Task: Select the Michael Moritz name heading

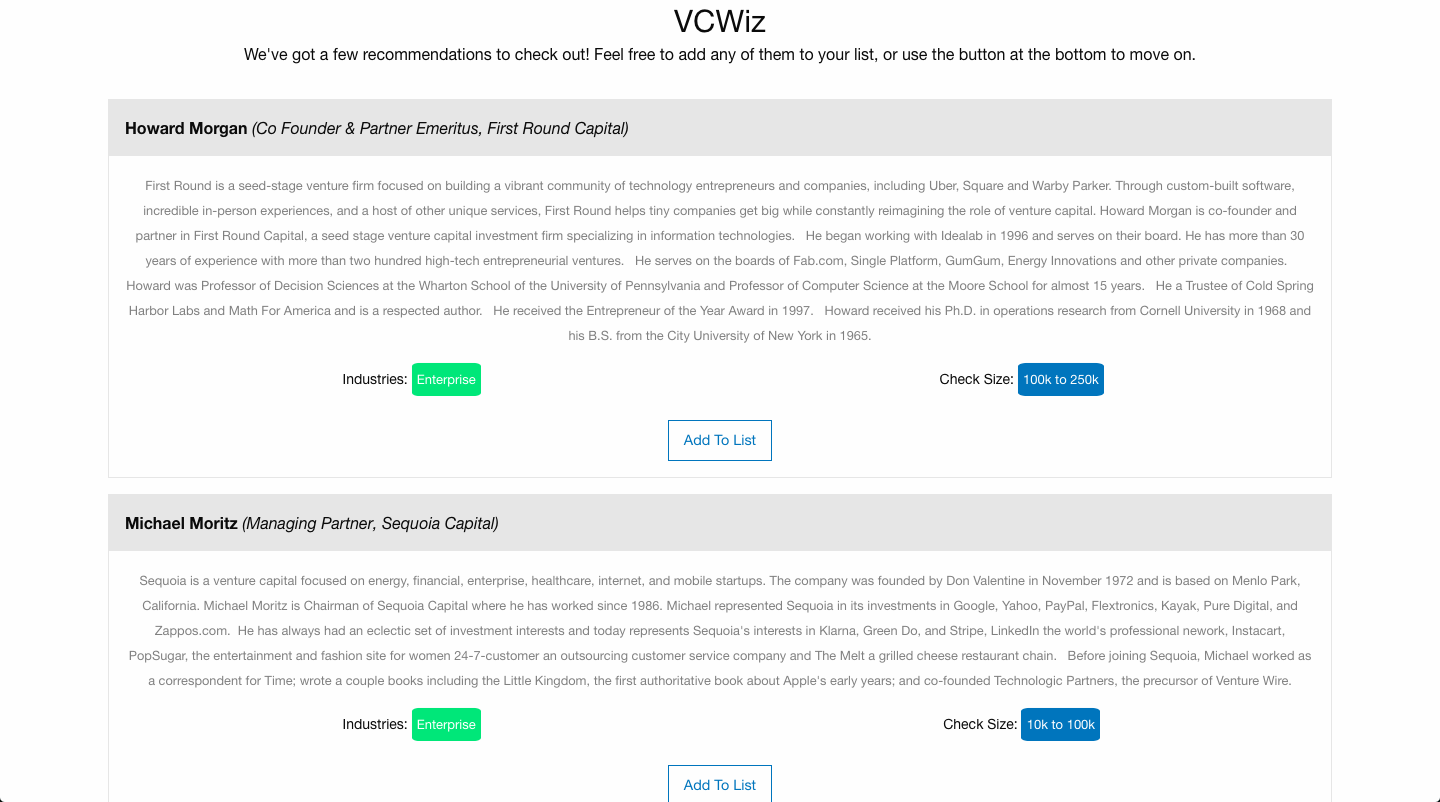Action: click(181, 523)
